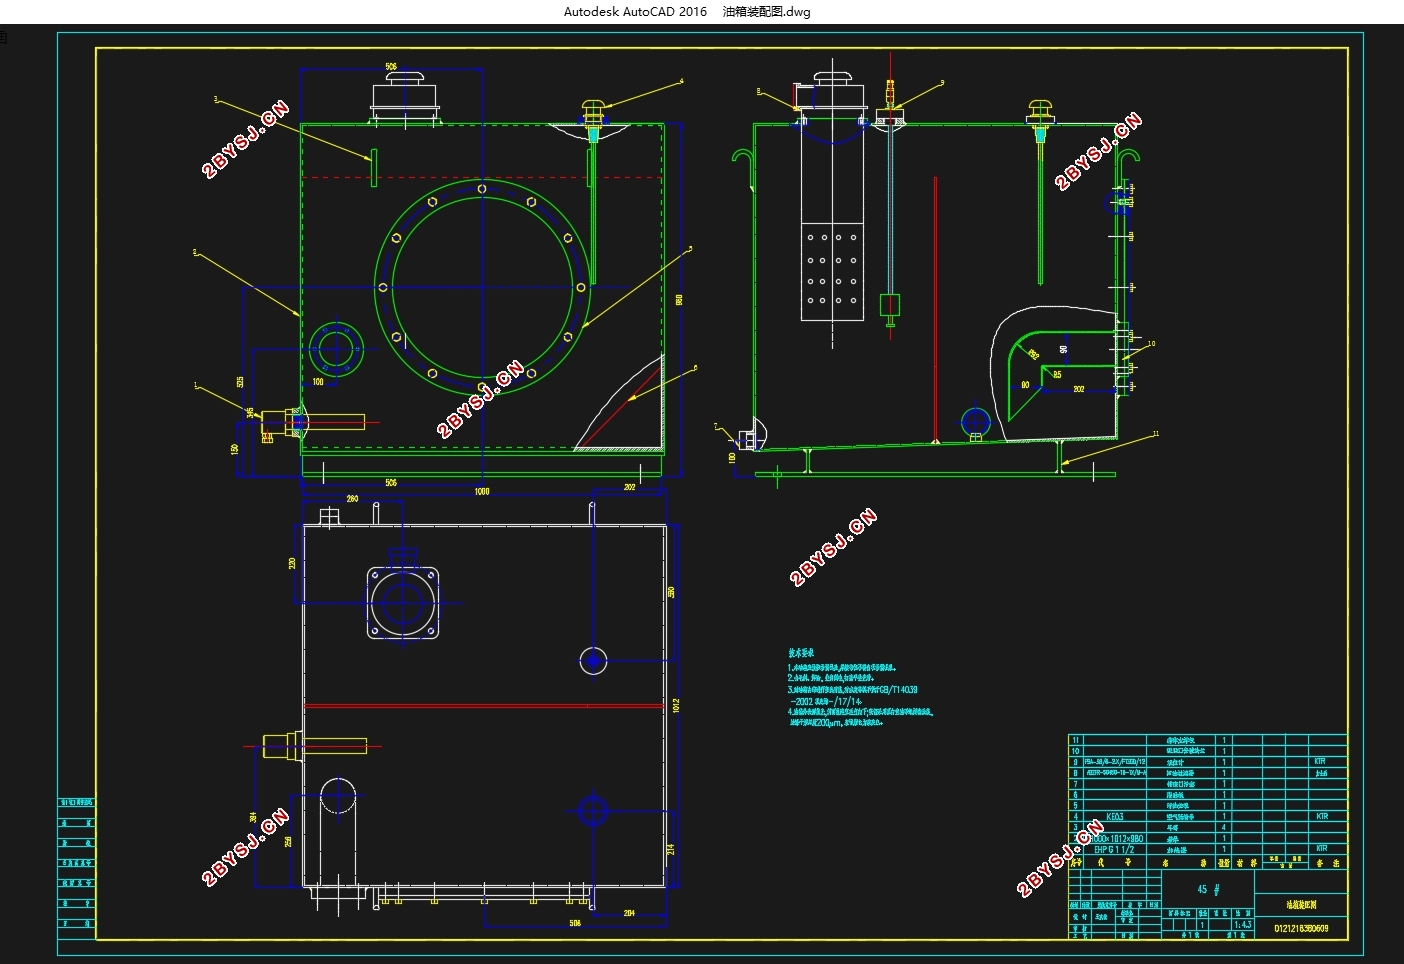Select row number '10' in the parts list
Image resolution: width=1404 pixels, height=964 pixels.
(1075, 751)
